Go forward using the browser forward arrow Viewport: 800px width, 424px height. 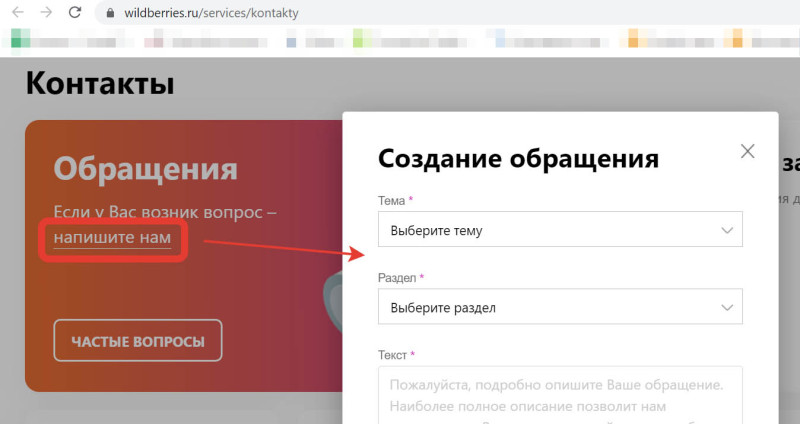point(46,12)
